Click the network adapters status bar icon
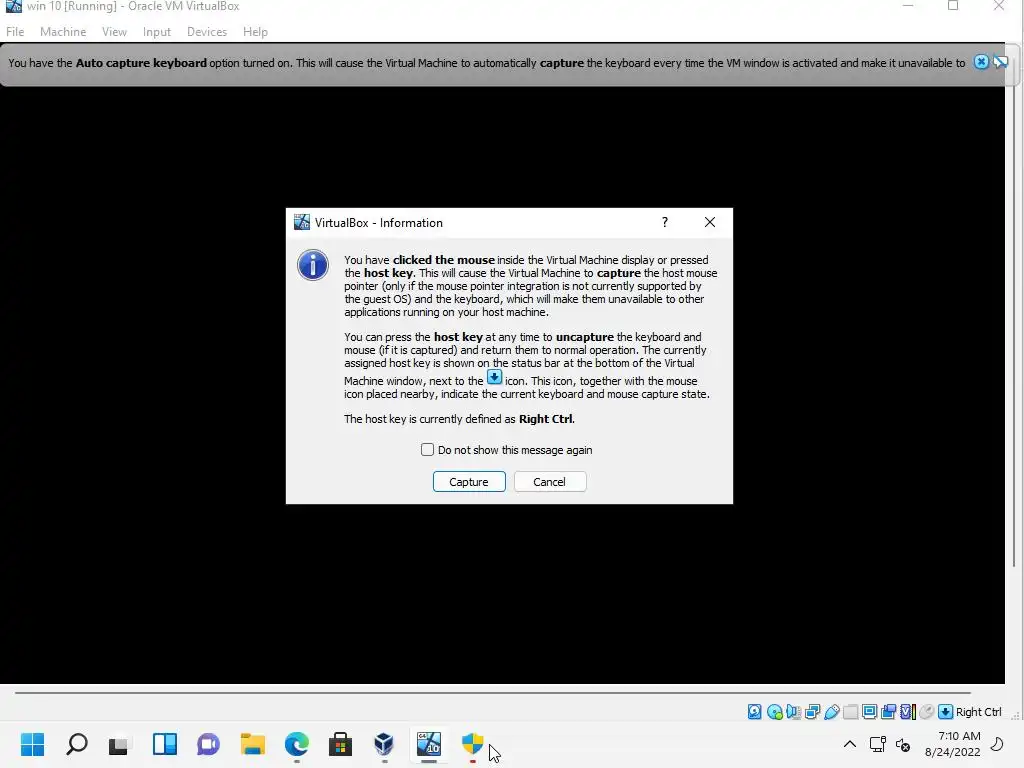 click(x=812, y=712)
